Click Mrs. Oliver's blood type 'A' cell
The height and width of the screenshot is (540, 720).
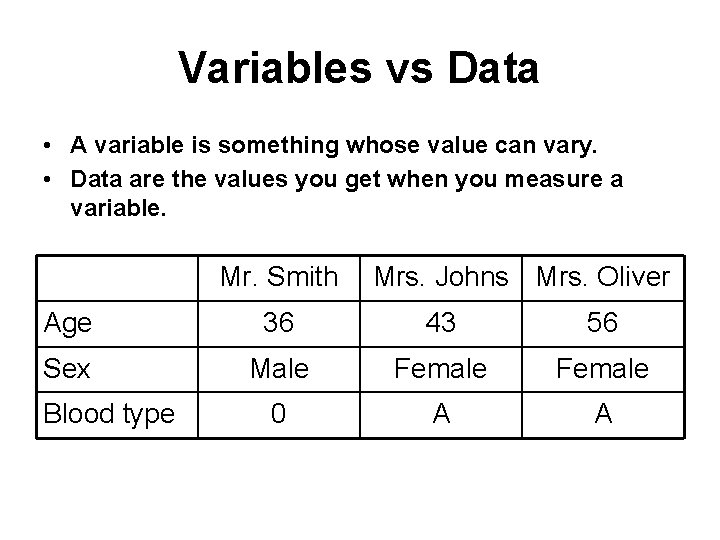[x=603, y=415]
